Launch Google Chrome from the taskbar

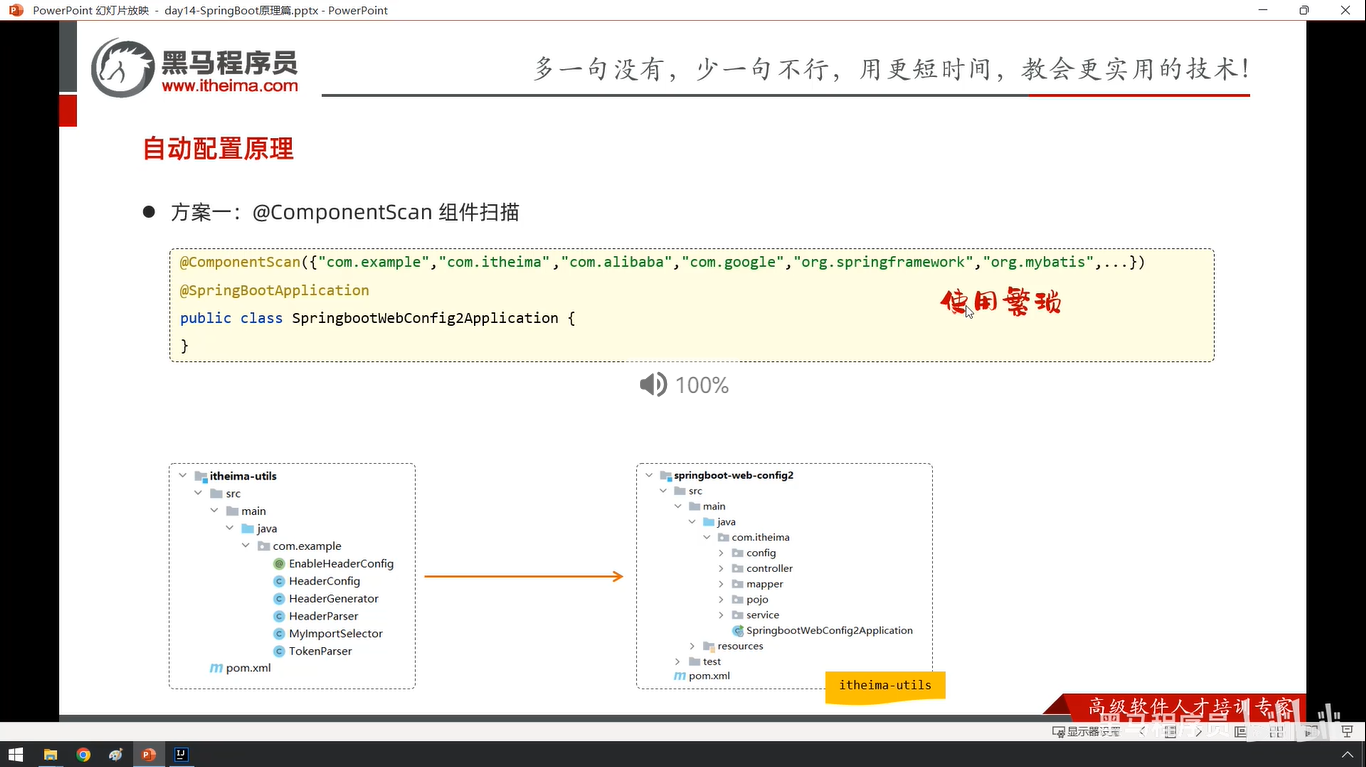click(x=83, y=755)
